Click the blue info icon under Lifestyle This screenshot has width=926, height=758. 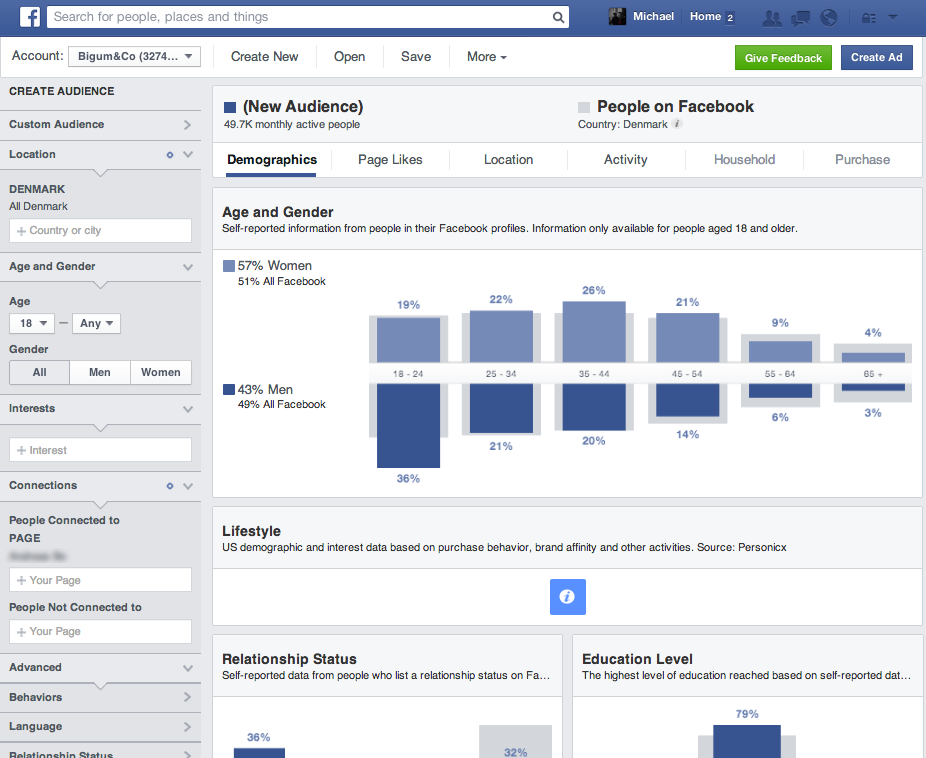click(568, 597)
